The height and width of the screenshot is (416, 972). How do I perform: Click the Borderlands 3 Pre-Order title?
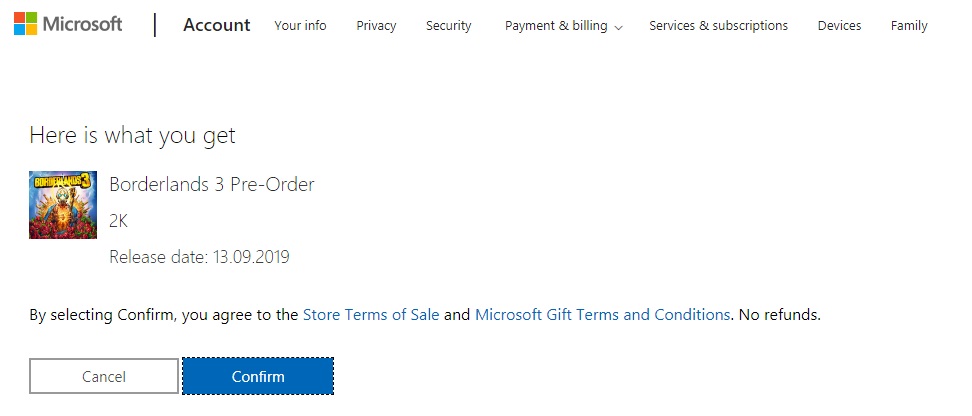click(x=212, y=184)
